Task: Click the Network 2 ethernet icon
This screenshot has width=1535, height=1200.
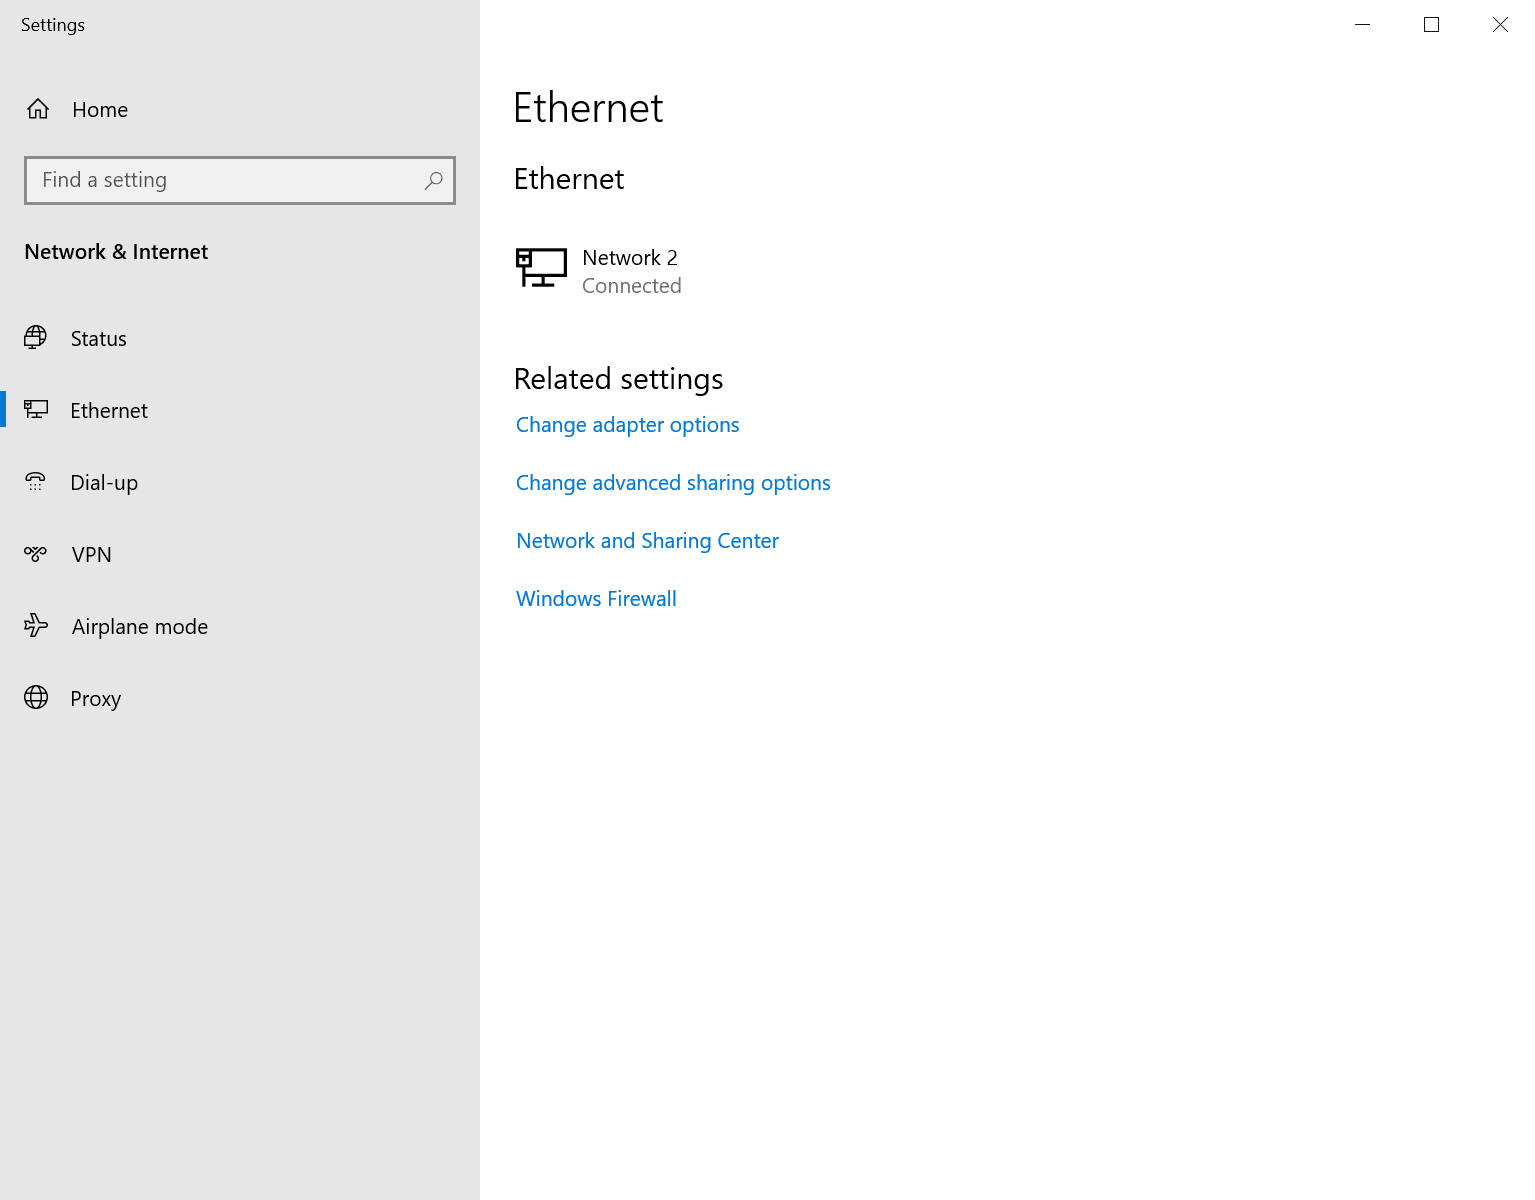Action: [x=541, y=268]
